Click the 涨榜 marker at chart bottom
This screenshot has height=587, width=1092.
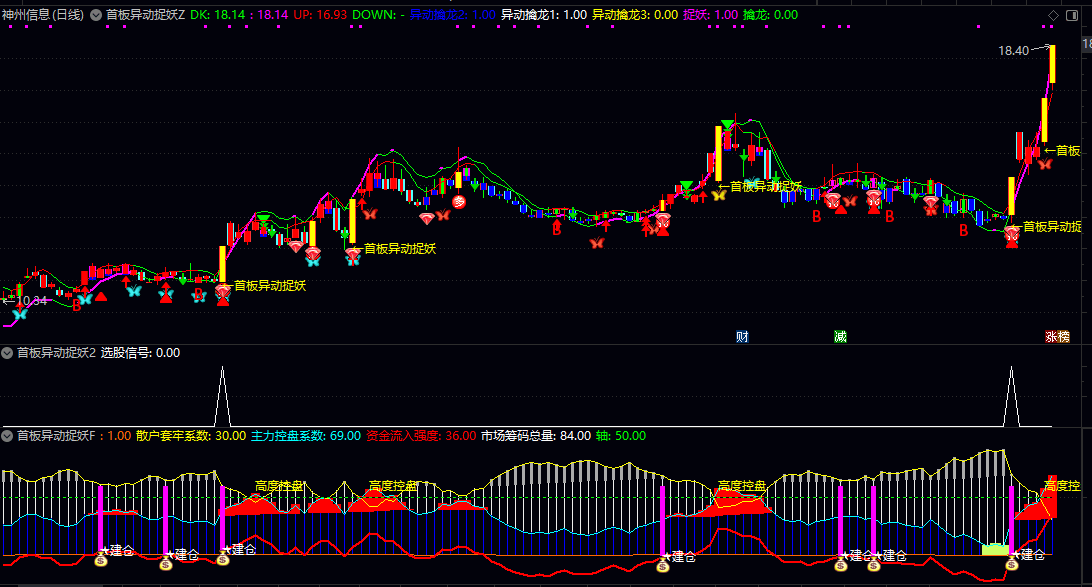(x=1057, y=336)
